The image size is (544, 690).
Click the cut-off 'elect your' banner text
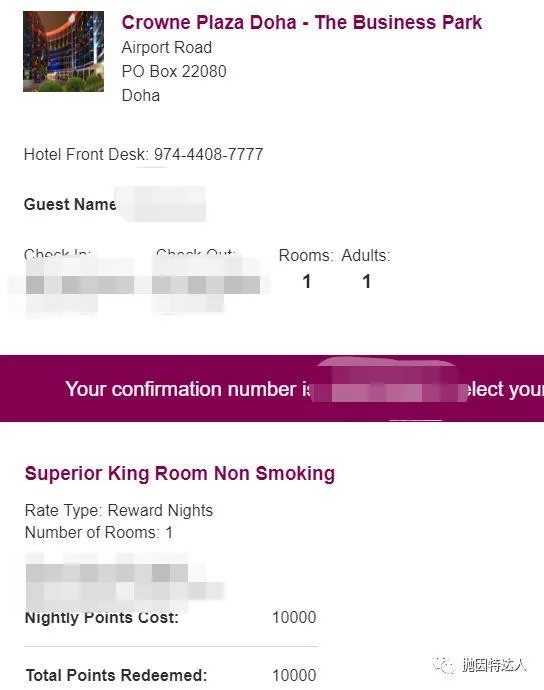pyautogui.click(x=503, y=390)
